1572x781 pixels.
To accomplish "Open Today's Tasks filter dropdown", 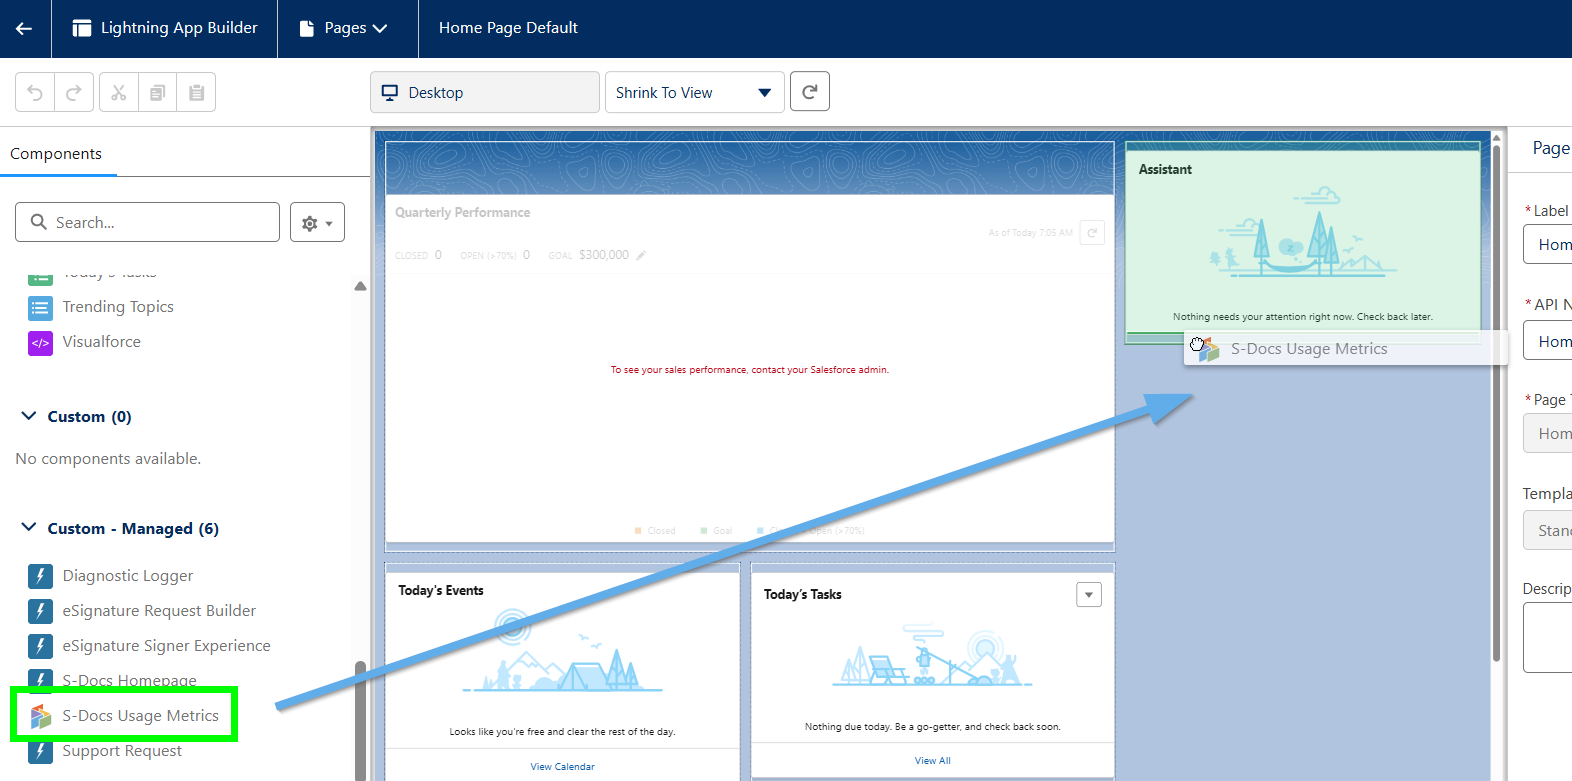I will click(x=1088, y=595).
